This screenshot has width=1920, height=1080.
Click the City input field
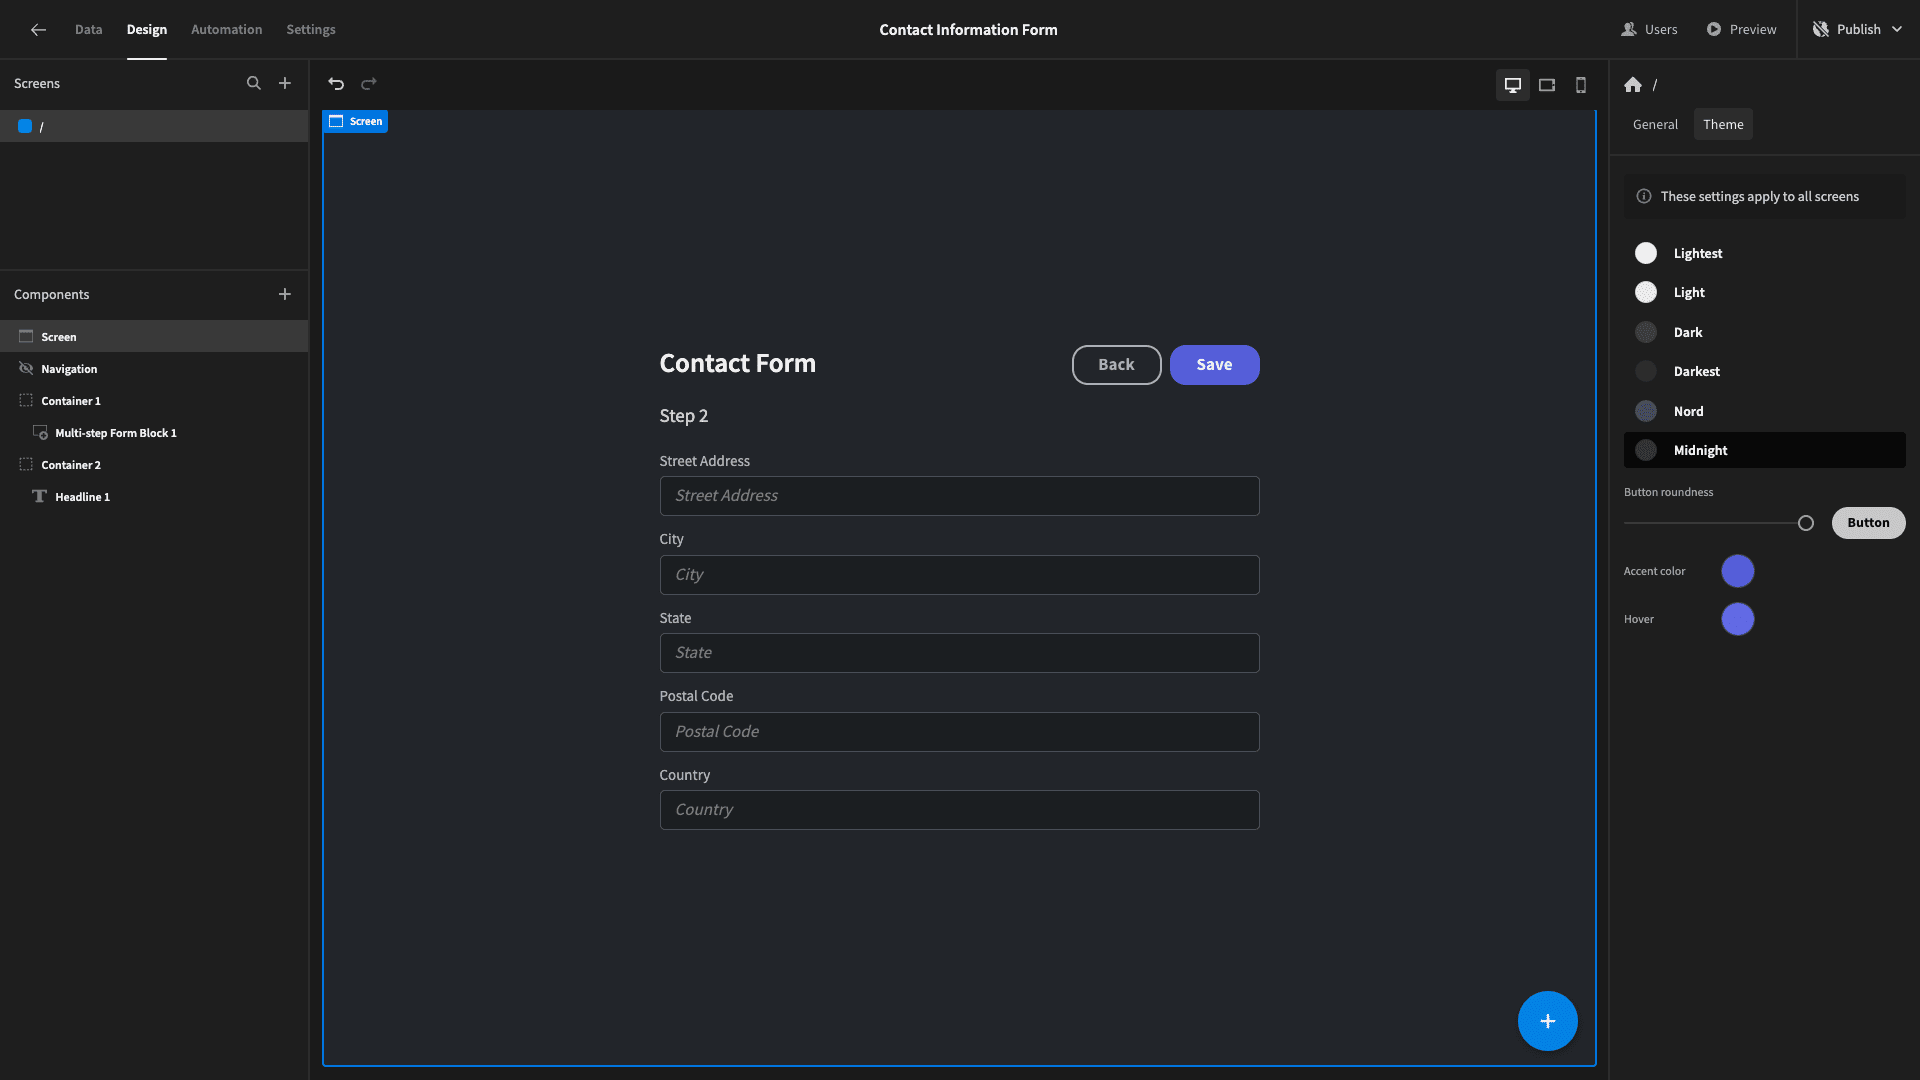click(959, 575)
